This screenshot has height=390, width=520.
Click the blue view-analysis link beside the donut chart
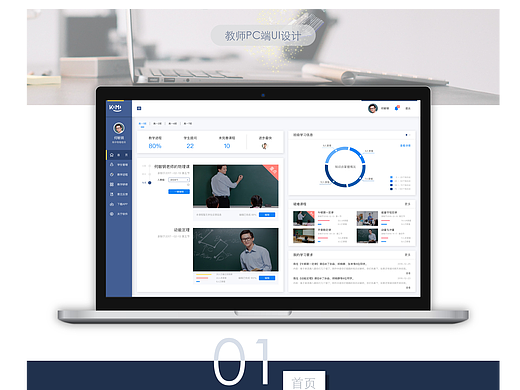coord(405,146)
